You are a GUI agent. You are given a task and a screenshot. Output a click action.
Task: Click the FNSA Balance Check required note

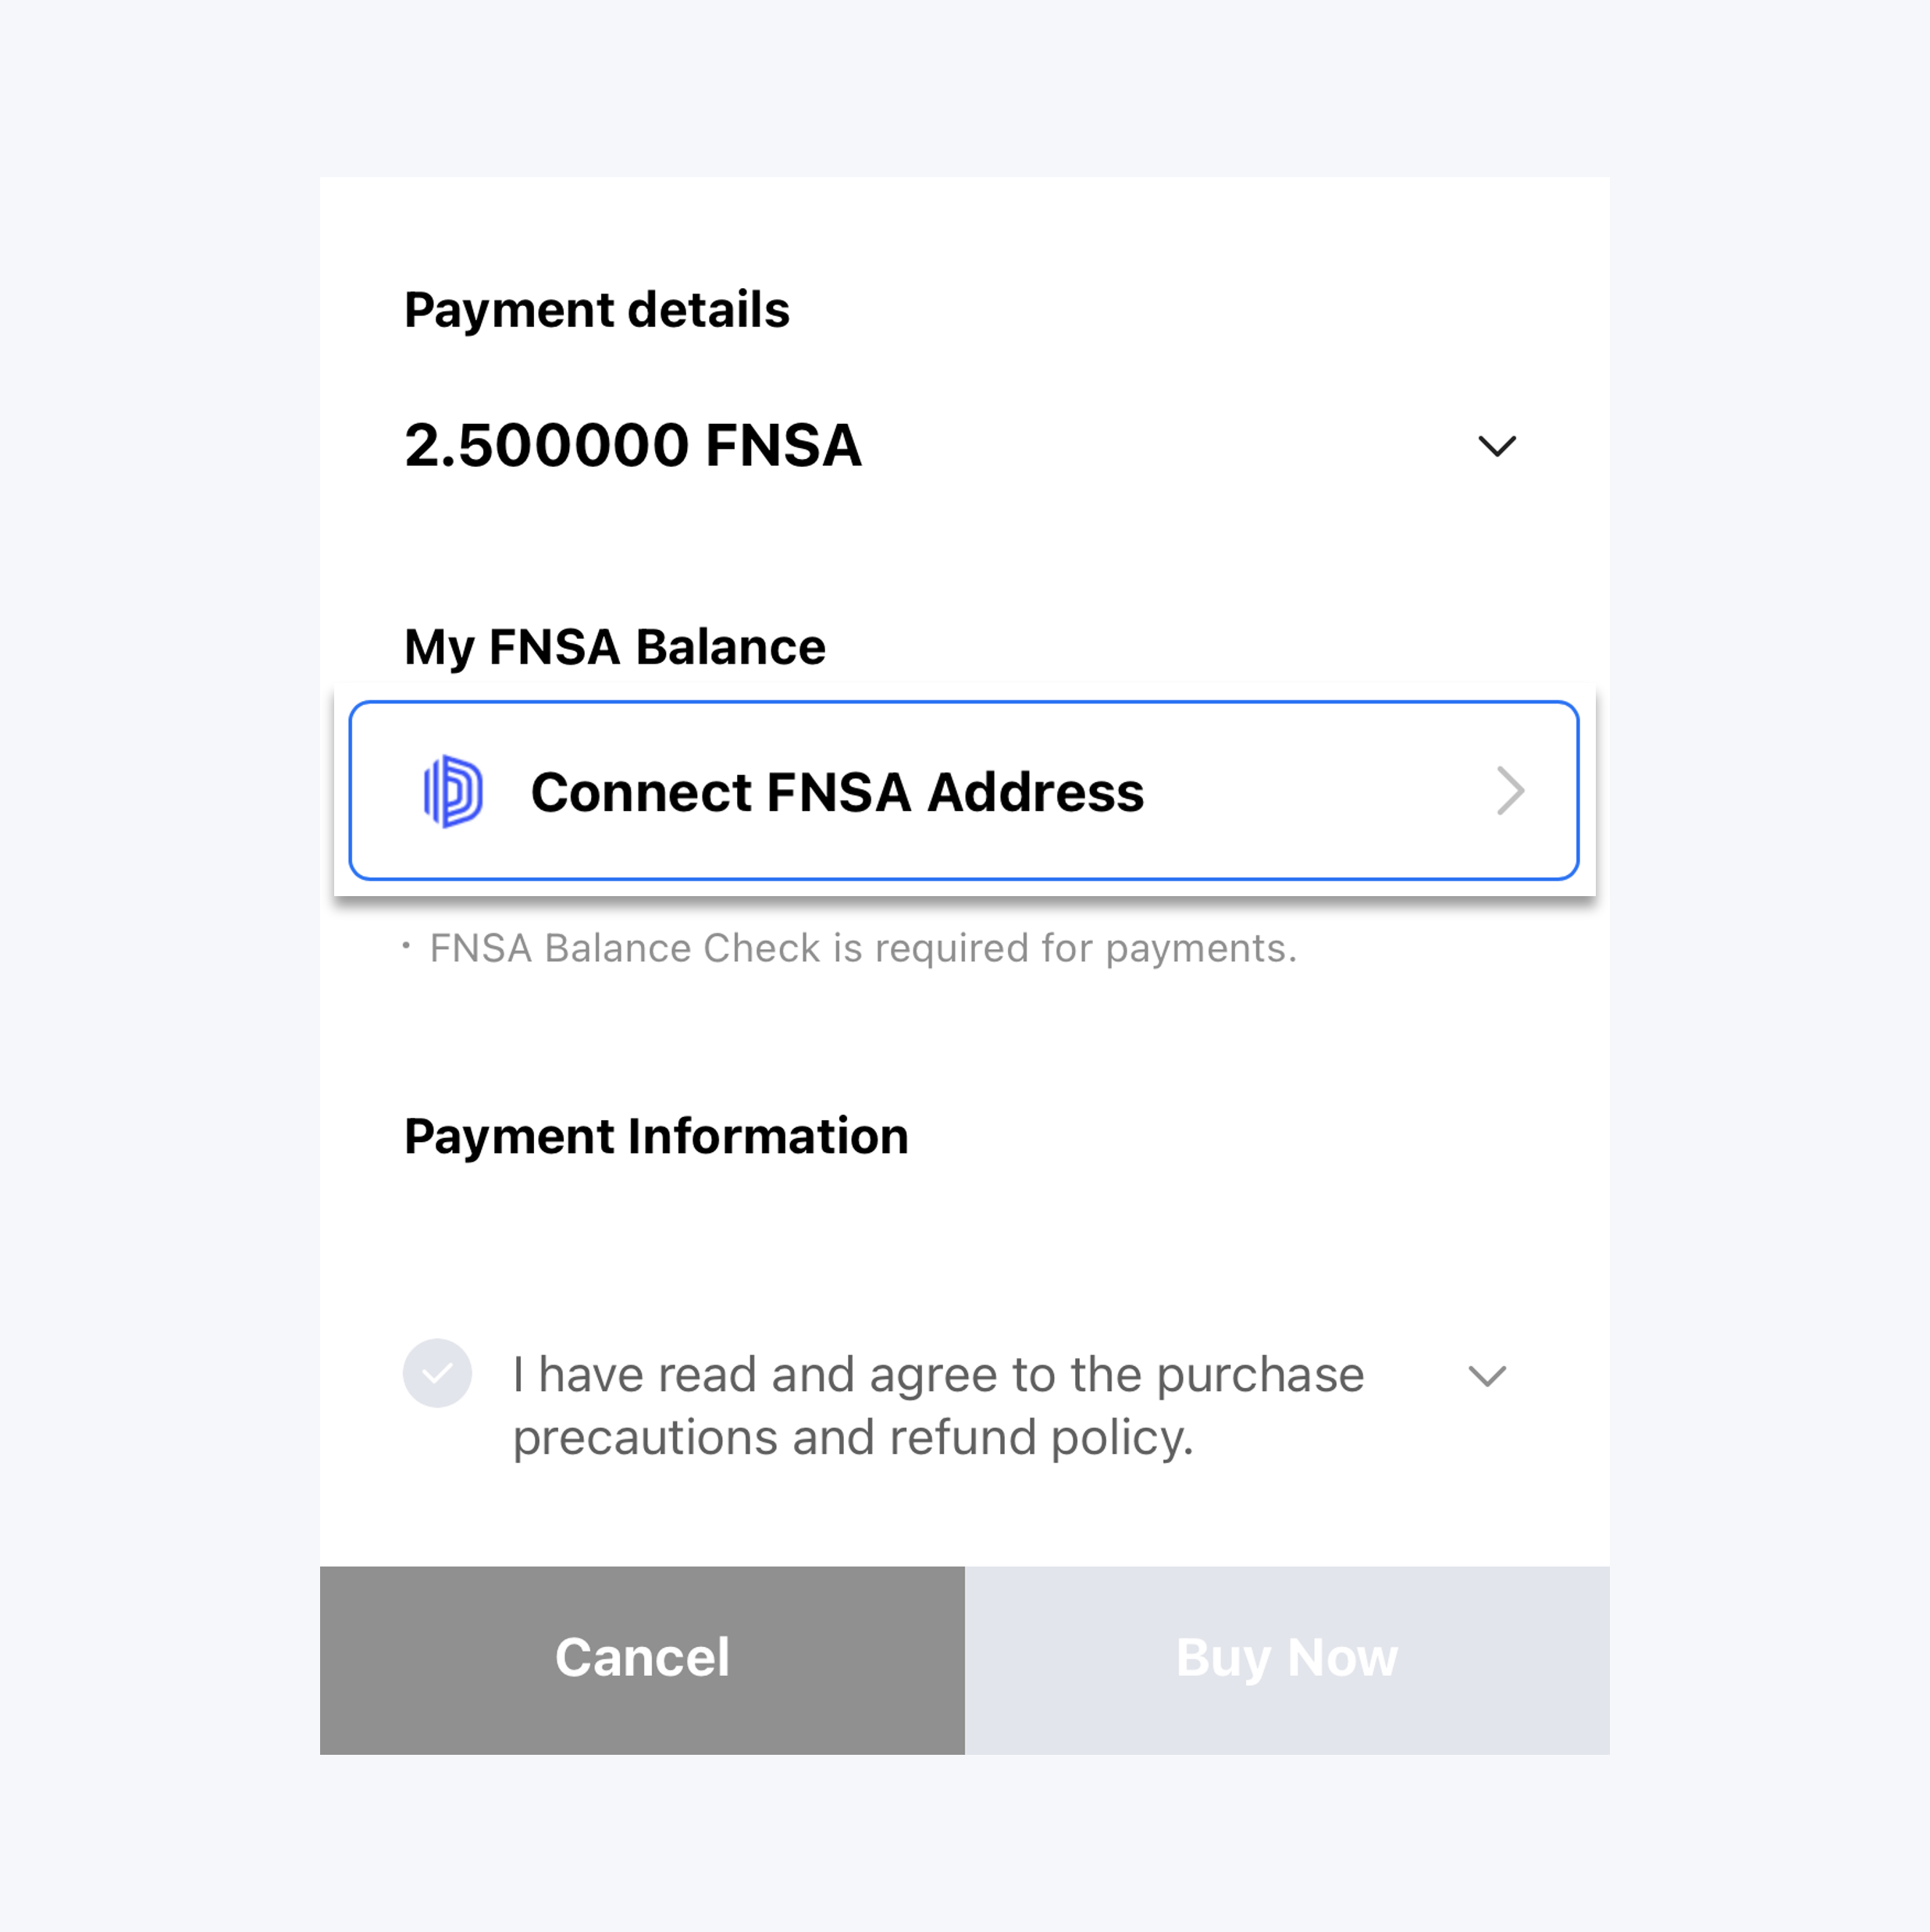862,948
